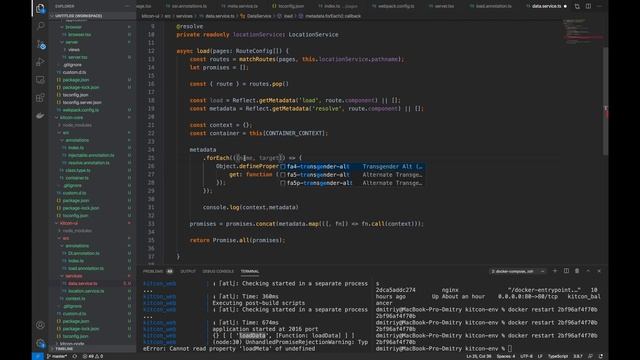Switch to the server.tsx editor tab

tap(442, 7)
